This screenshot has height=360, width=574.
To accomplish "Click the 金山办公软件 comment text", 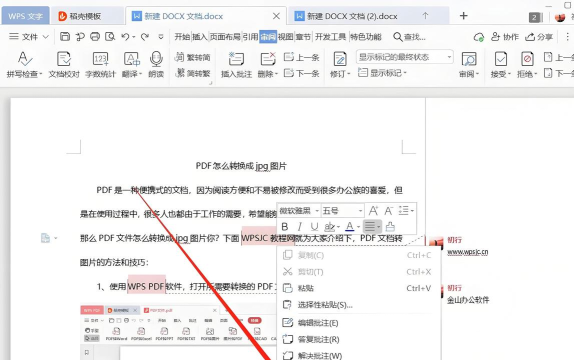I will (468, 300).
